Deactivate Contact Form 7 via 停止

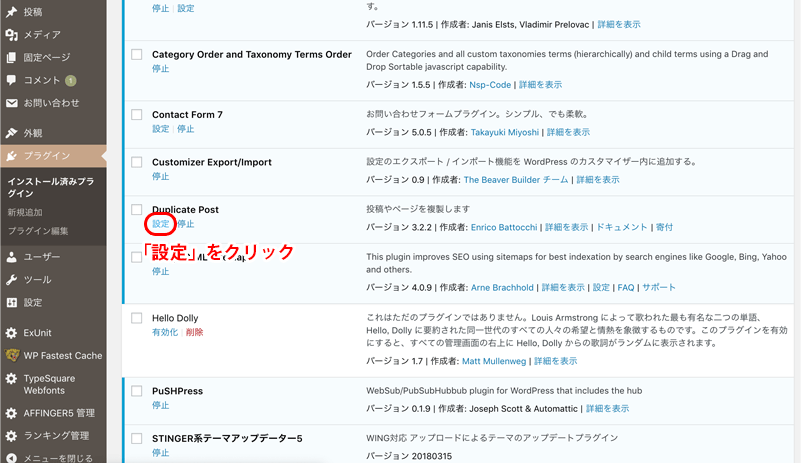click(185, 129)
